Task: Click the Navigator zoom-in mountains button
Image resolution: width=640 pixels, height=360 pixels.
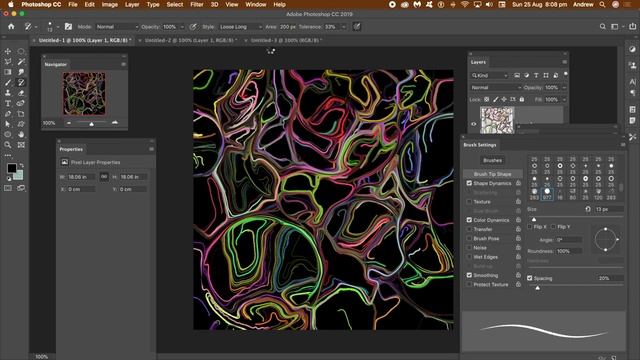Action: pos(115,123)
